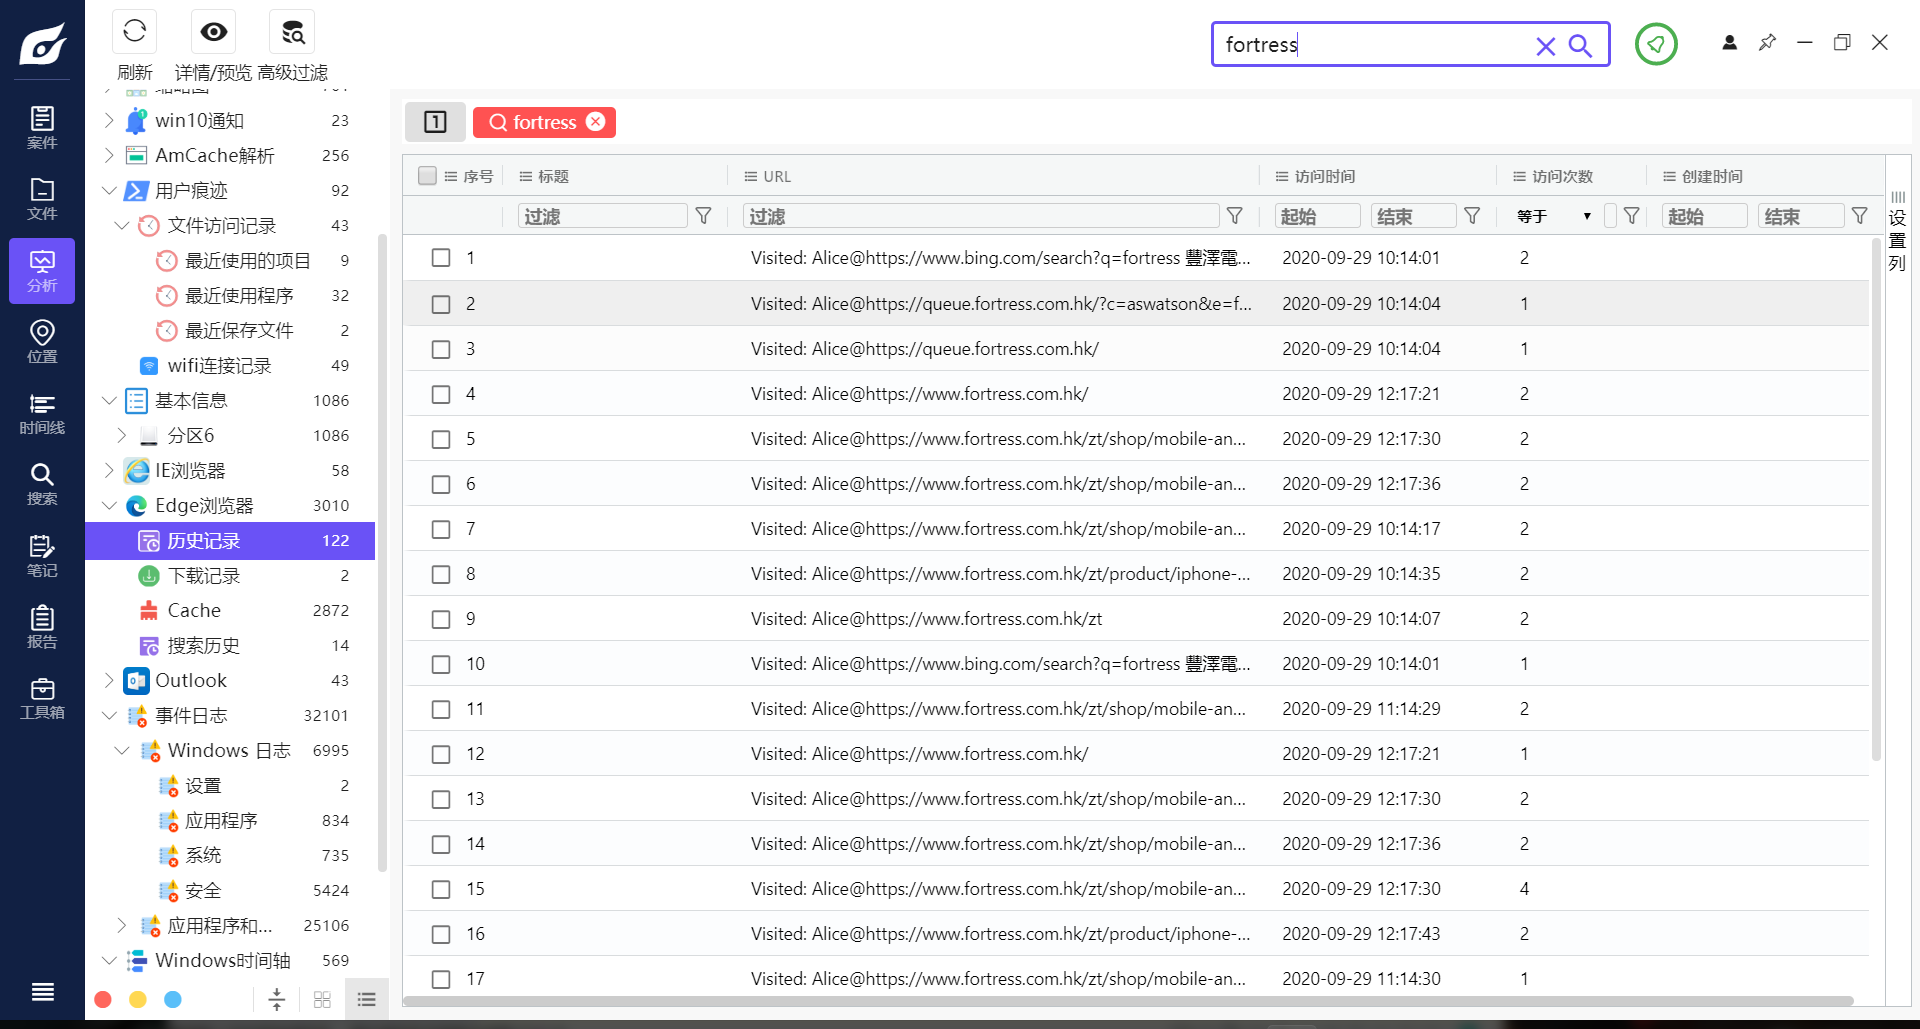
Task: Expand the IE浏览器 tree node
Action: click(x=109, y=470)
